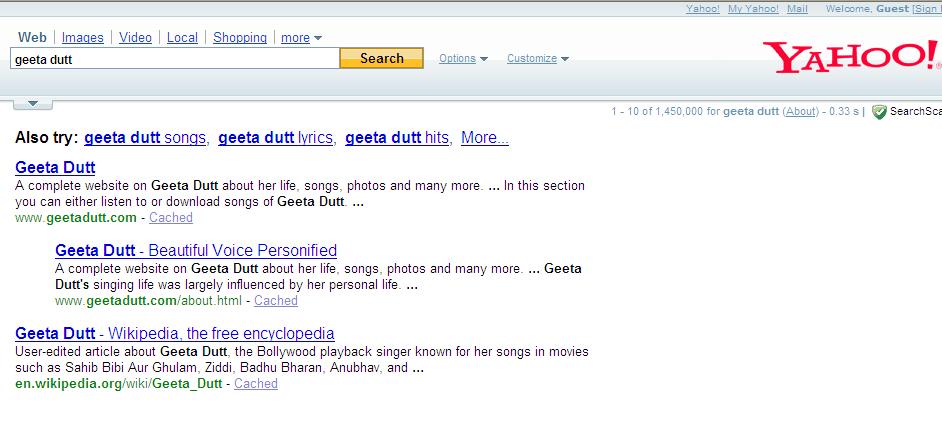This screenshot has height=423, width=942.
Task: Open cached copy of www.geetadutt.com
Action: [171, 218]
